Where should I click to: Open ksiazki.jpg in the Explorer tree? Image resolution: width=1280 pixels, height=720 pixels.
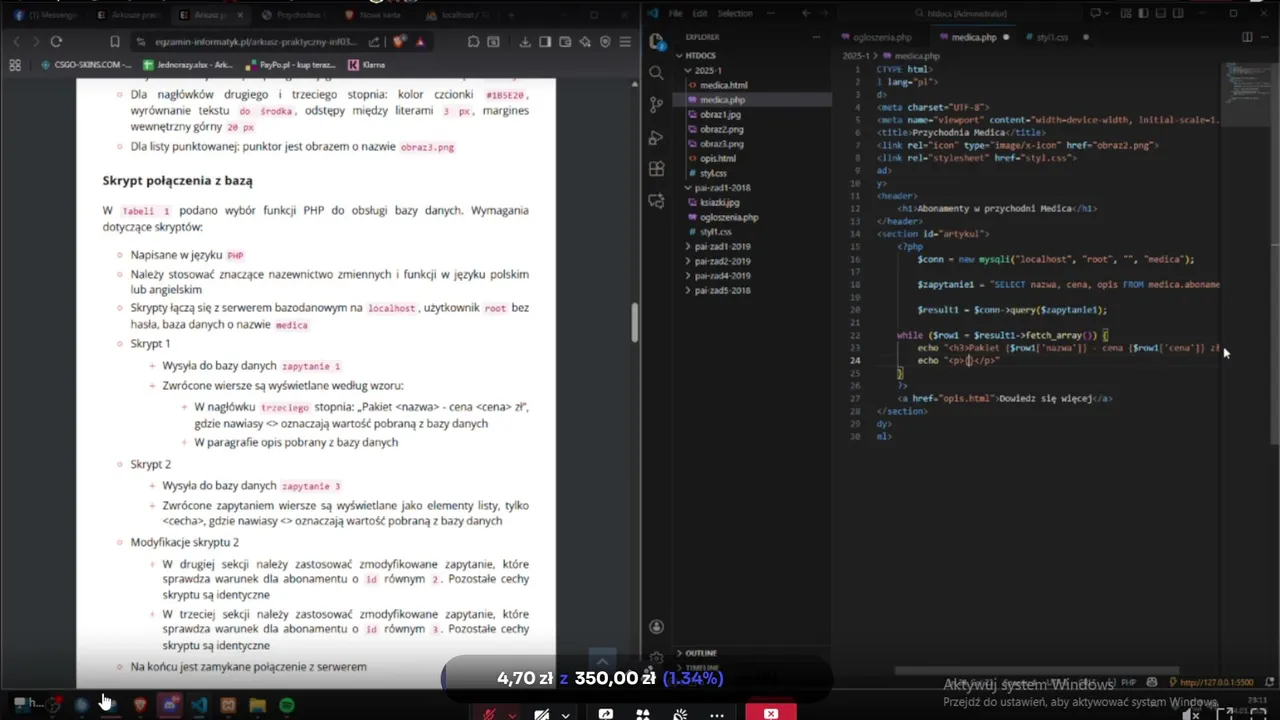[719, 202]
